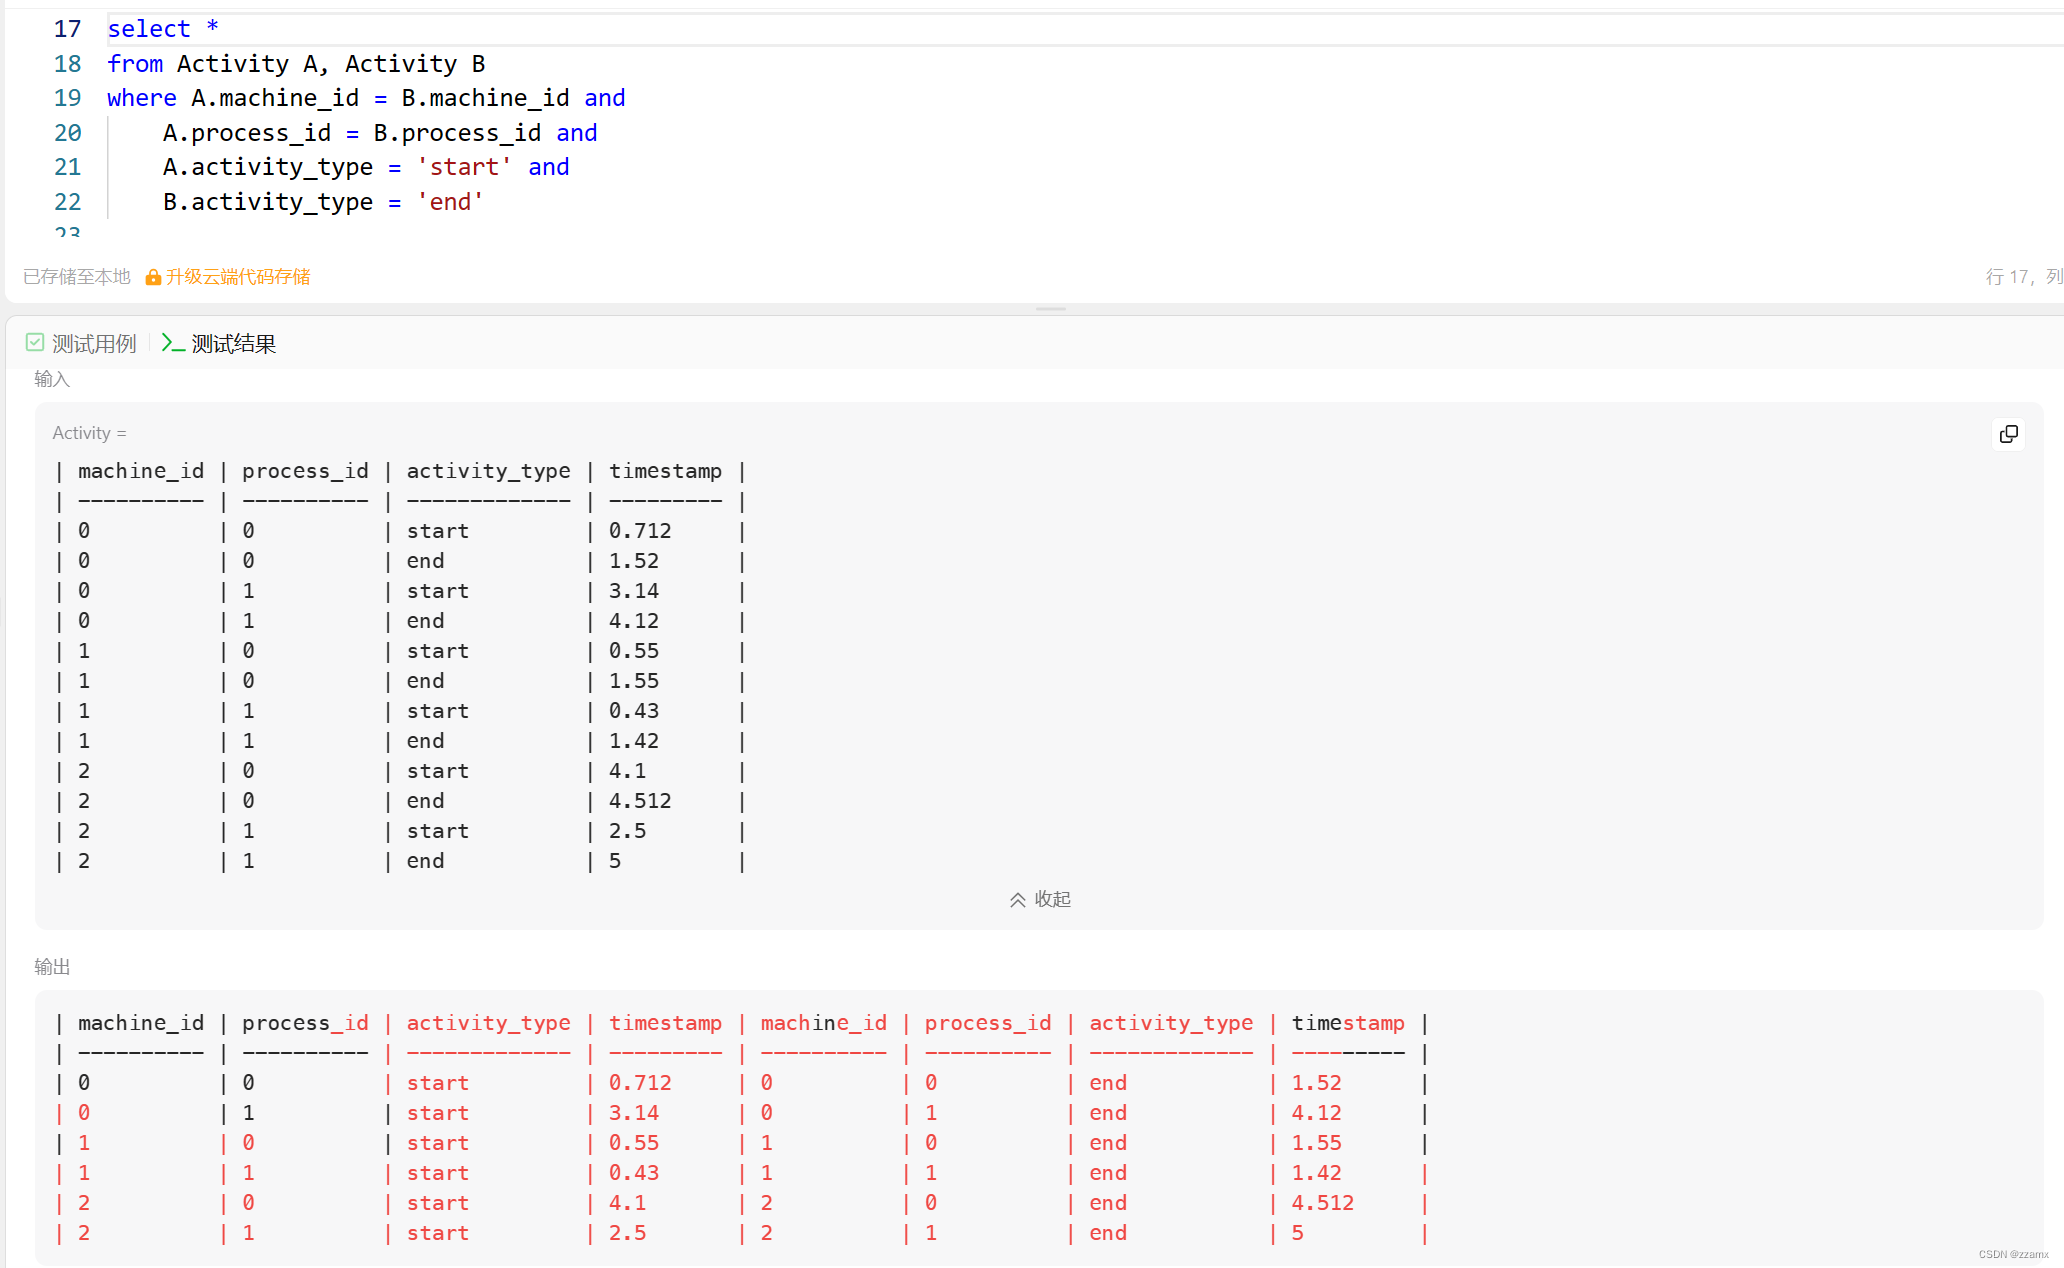Expand the Activity input data section
Viewport: 2064px width, 1268px height.
1041,898
